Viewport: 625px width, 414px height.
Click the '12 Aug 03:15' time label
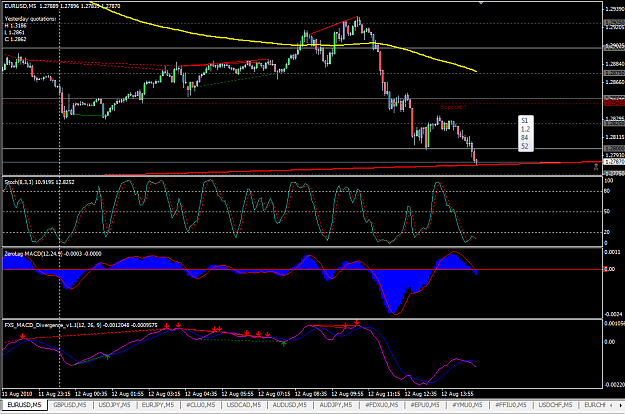[164, 394]
